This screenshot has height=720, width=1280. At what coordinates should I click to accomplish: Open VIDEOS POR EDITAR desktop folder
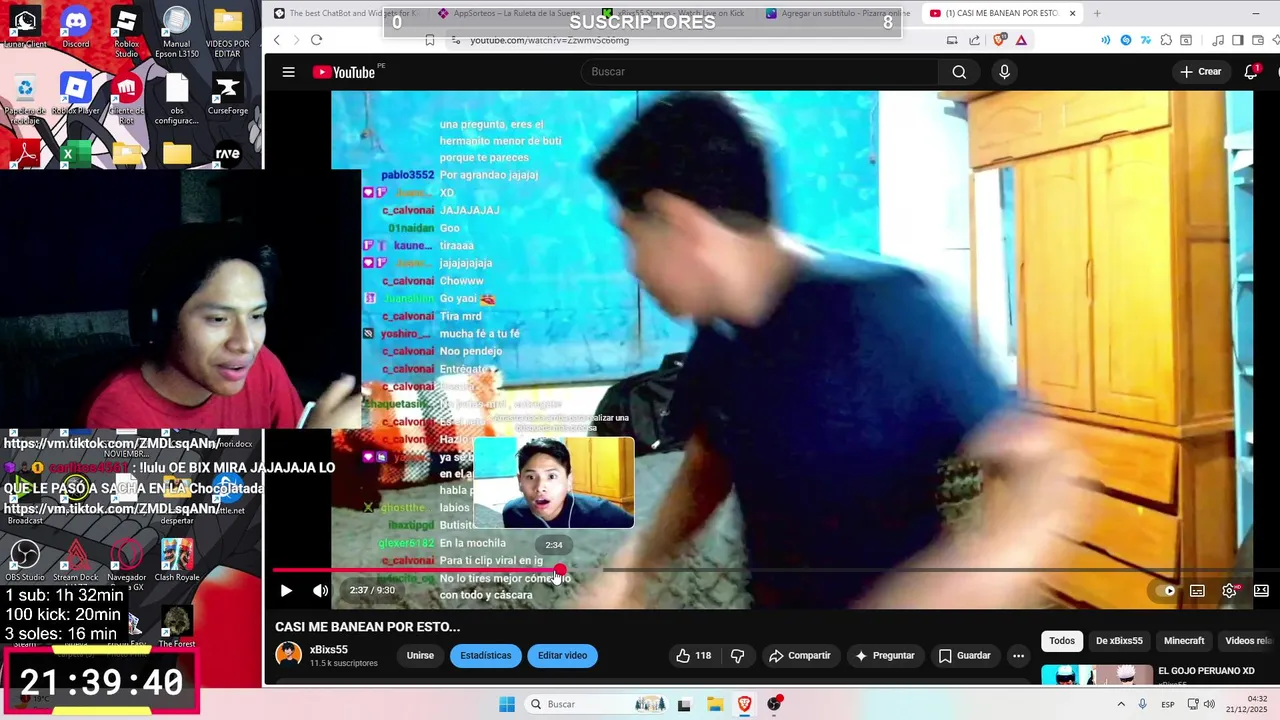tap(227, 33)
